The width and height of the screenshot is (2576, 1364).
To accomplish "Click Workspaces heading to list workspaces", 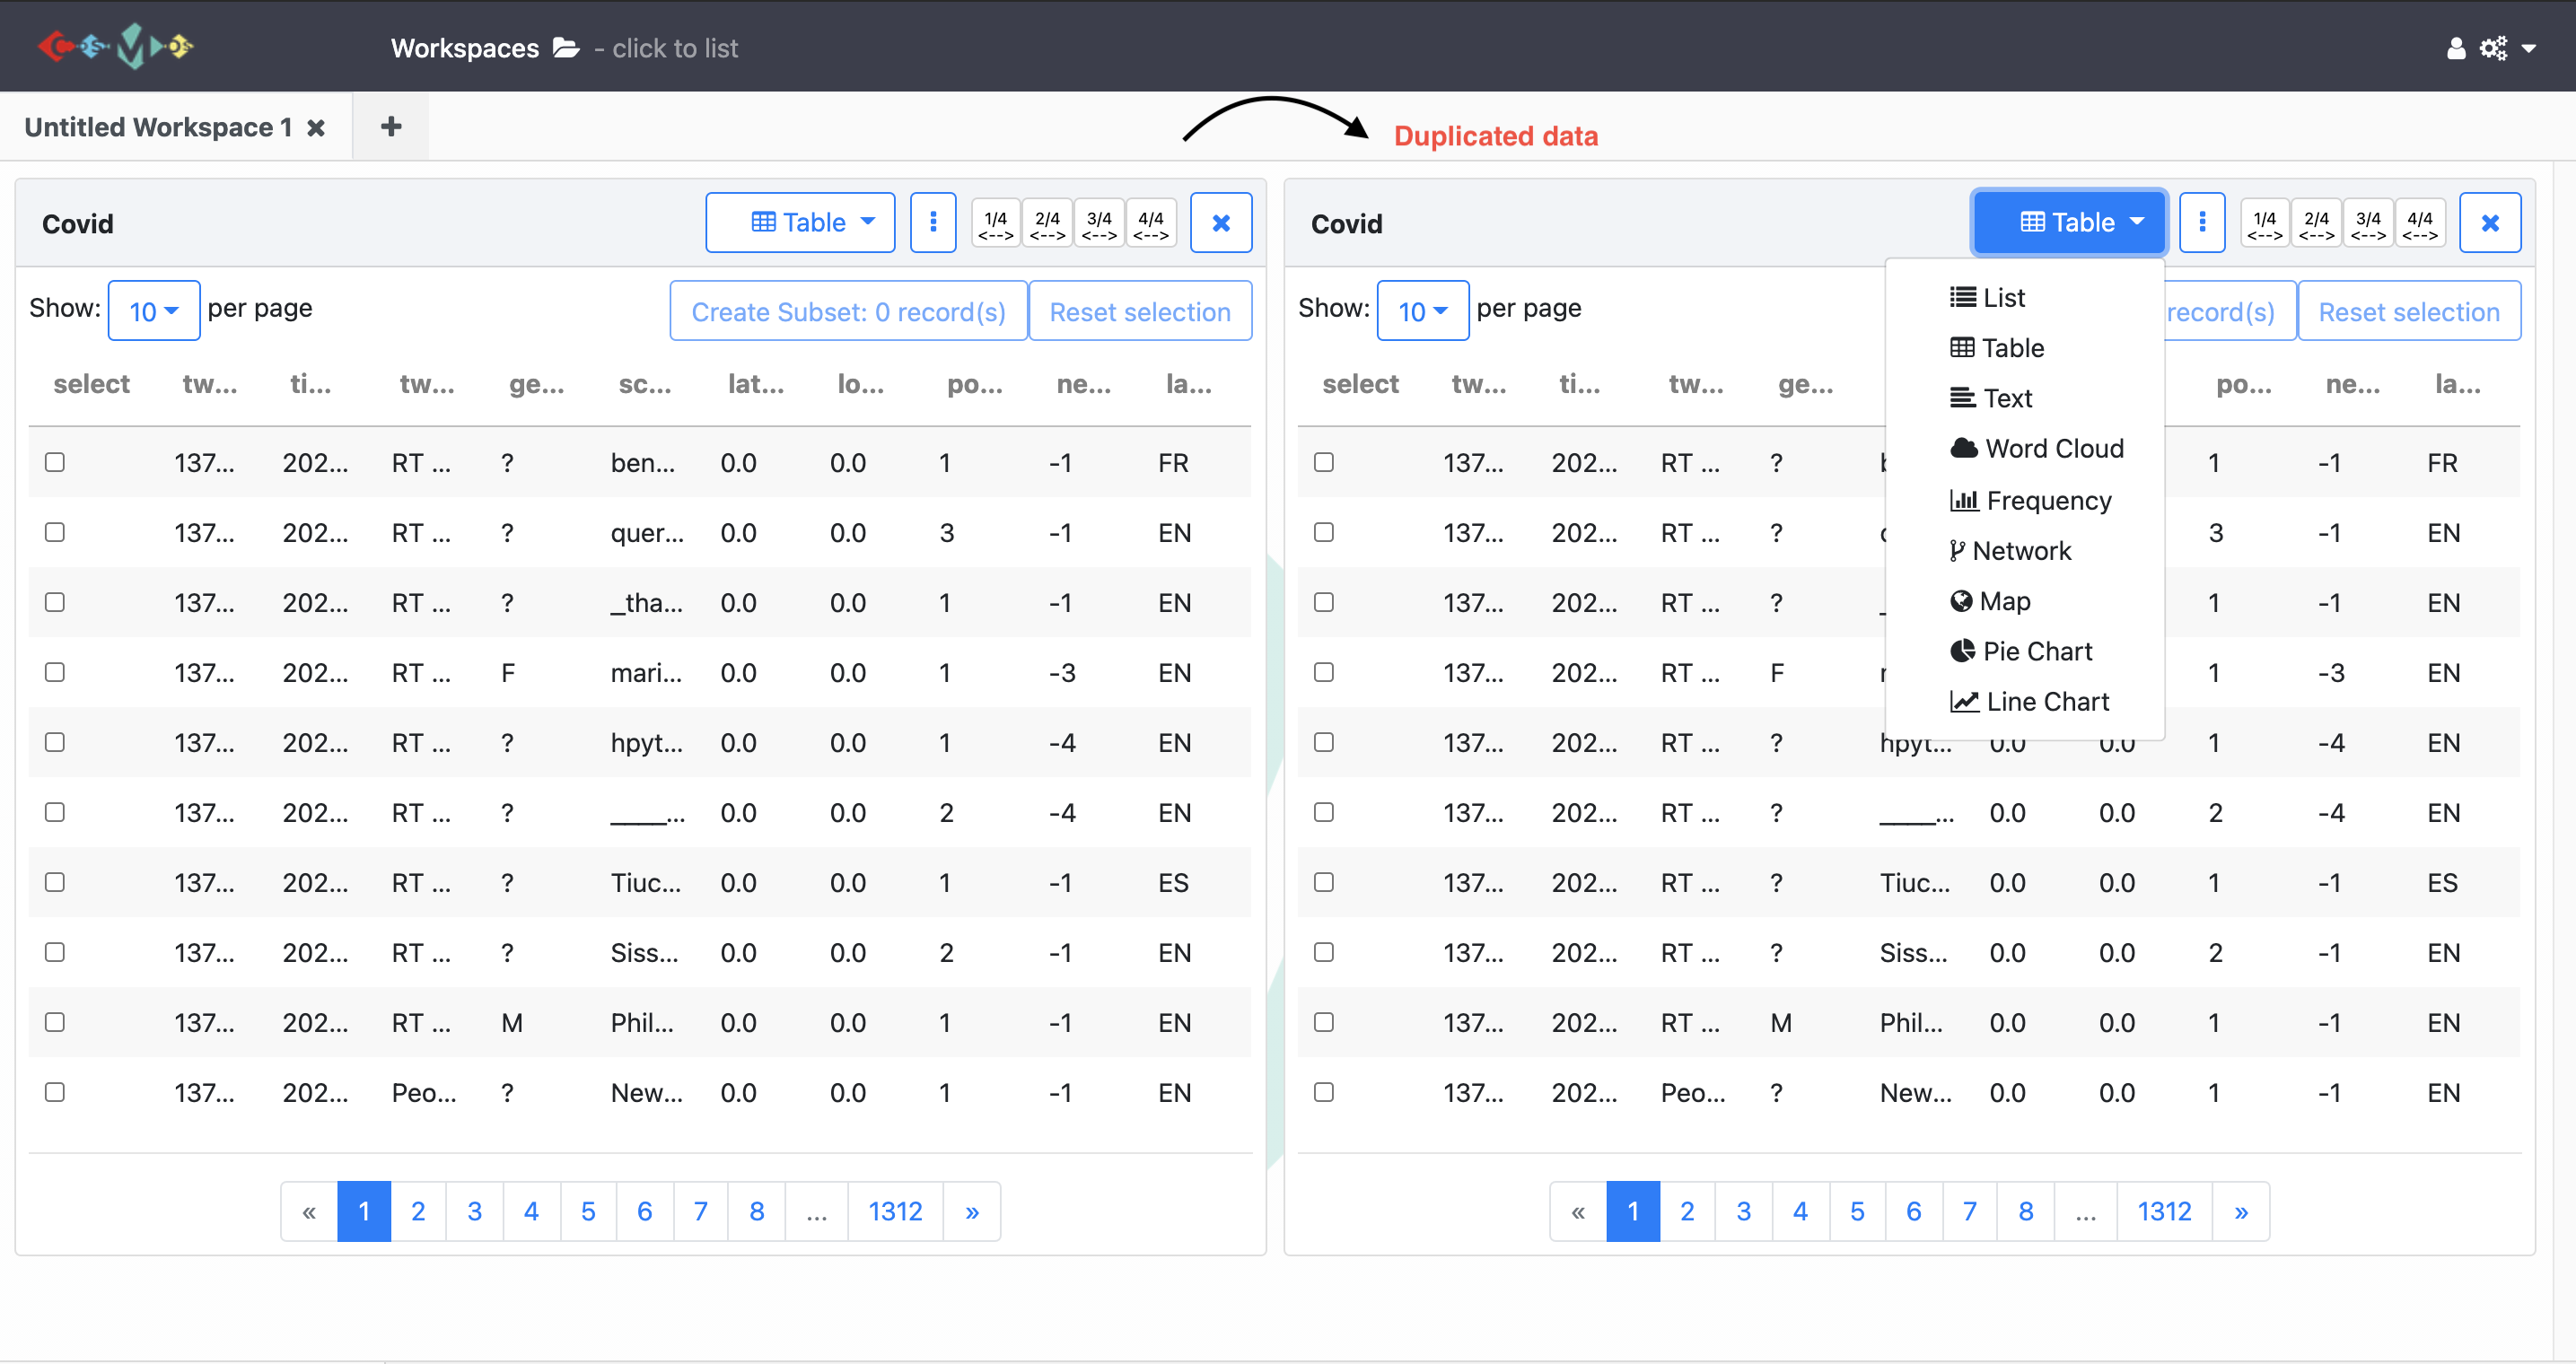I will point(465,48).
